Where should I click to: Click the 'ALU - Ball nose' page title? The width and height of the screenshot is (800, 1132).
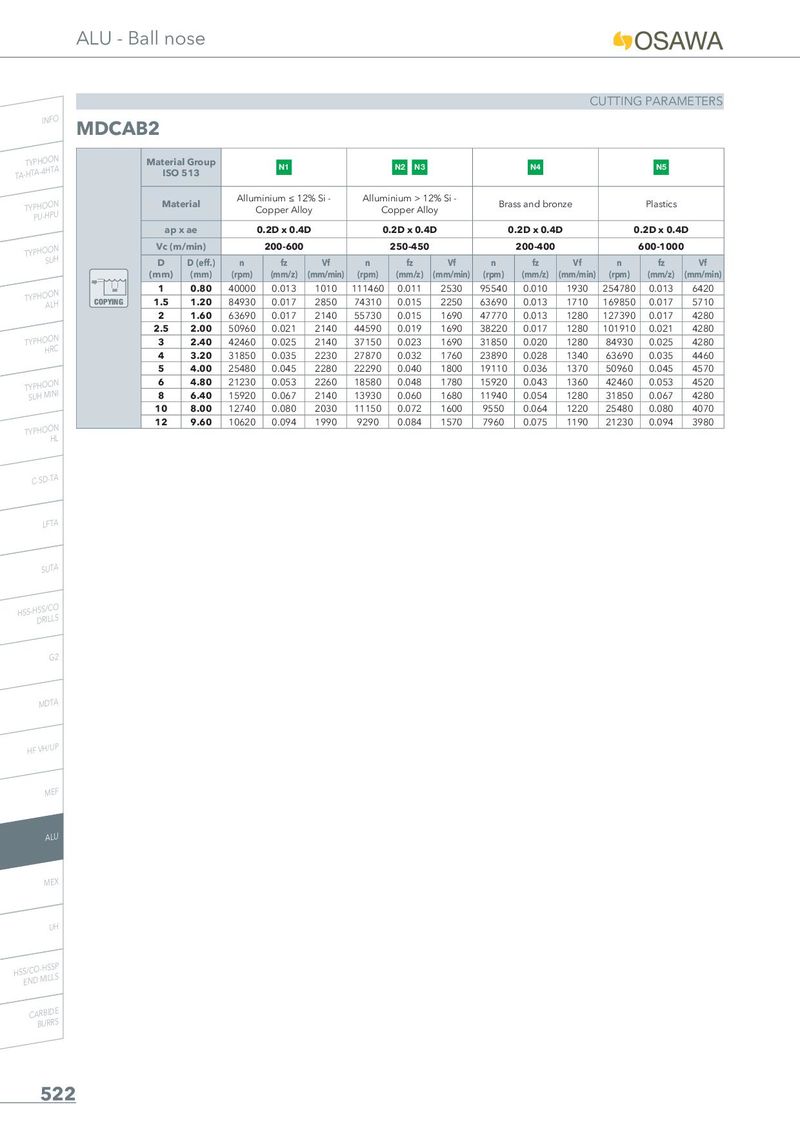pyautogui.click(x=141, y=38)
